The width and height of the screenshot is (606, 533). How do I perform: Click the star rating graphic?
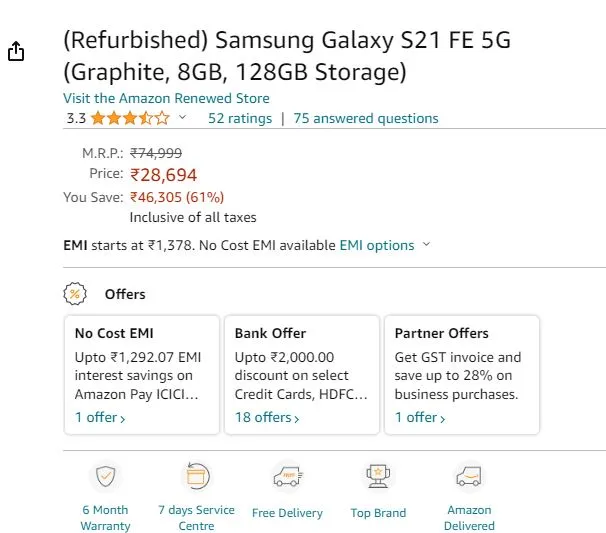pyautogui.click(x=131, y=118)
